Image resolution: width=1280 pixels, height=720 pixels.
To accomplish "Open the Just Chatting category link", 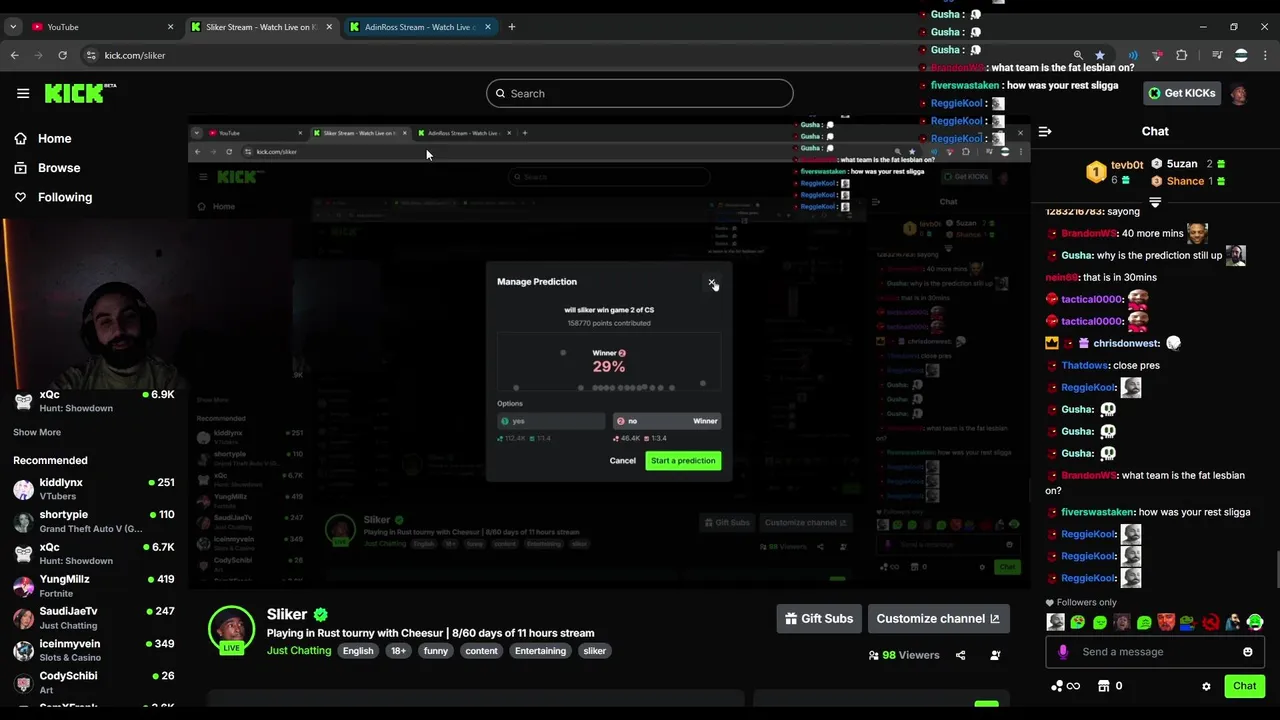I will point(299,651).
